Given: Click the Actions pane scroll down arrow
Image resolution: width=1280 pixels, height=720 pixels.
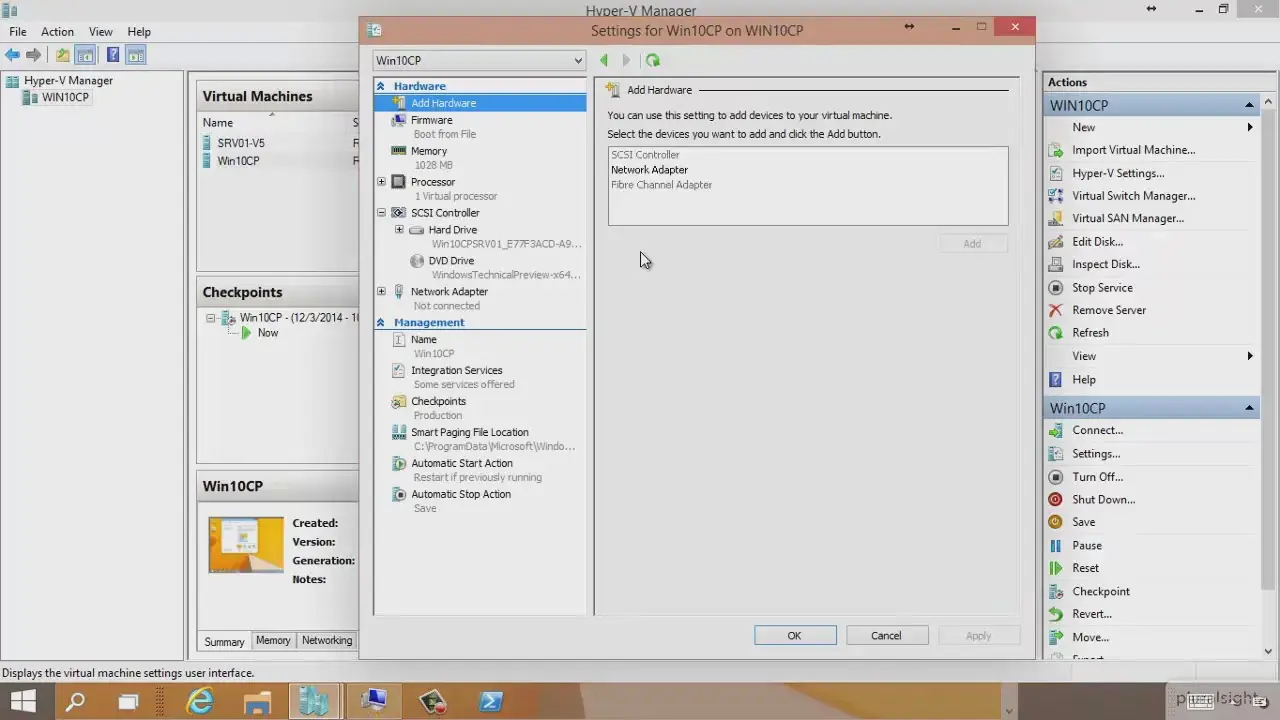Looking at the screenshot, I should tap(1268, 651).
